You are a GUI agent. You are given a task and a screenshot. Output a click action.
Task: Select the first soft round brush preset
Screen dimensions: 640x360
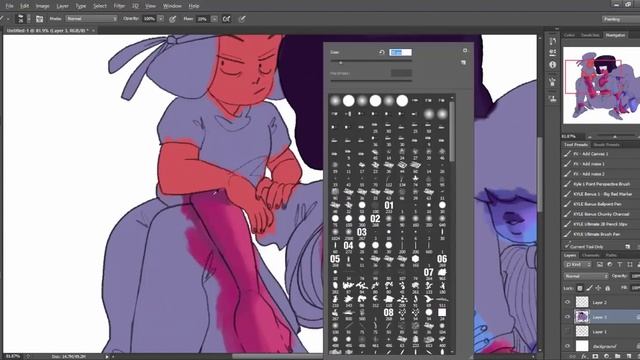(x=335, y=100)
